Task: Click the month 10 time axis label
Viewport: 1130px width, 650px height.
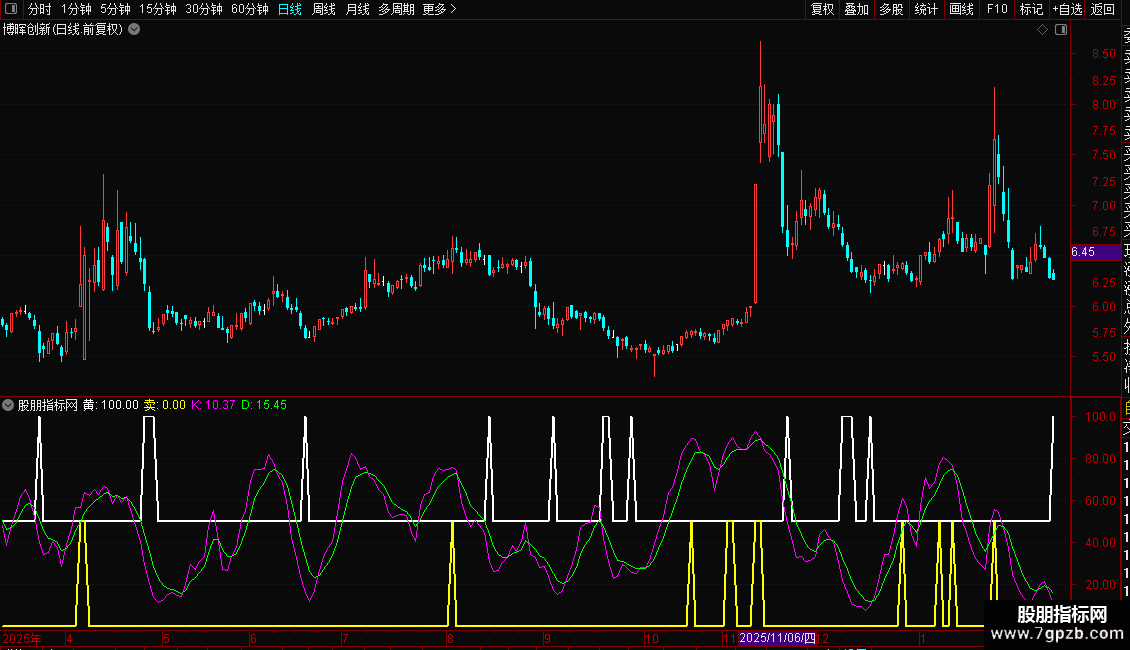Action: 651,638
